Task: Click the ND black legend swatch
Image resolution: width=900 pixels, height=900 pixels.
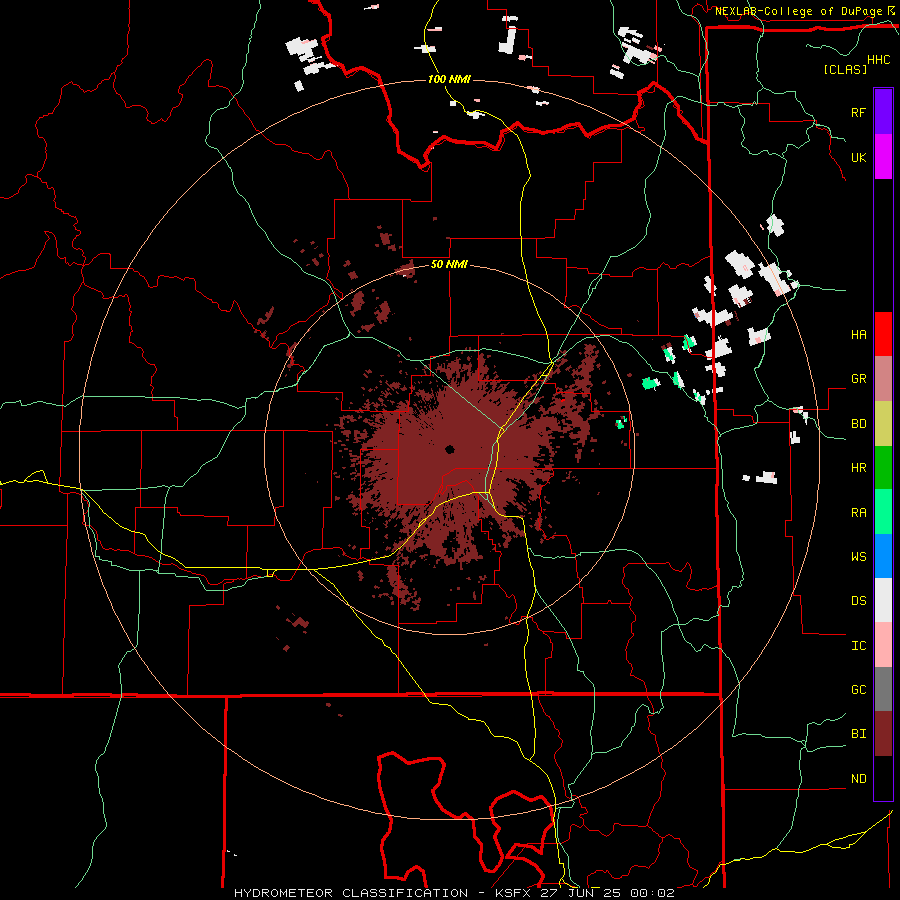Action: pyautogui.click(x=883, y=778)
